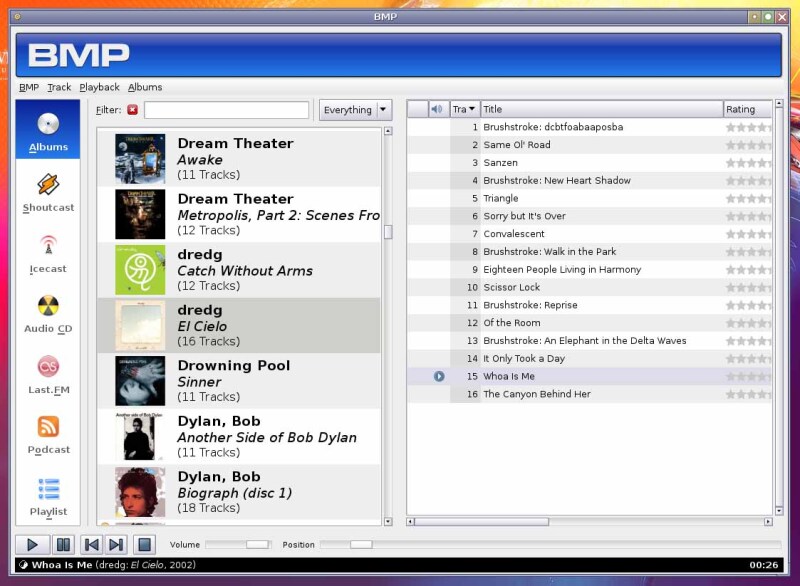Select the Catch Without Arms album cover
Screen dimensions: 800x586
tap(140, 270)
